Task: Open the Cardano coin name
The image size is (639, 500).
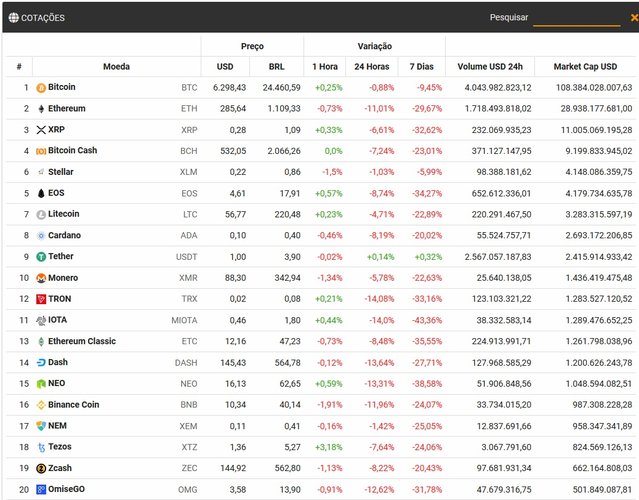Action: coord(64,235)
